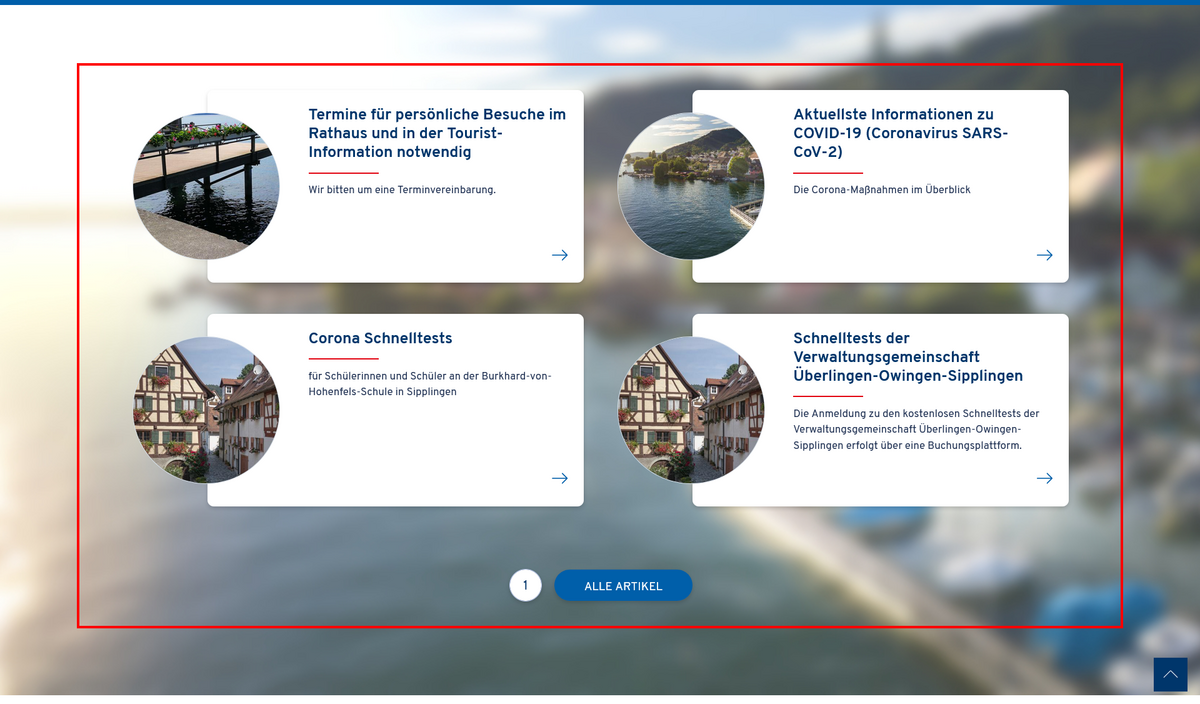Viewport: 1200px width, 704px height.
Task: Click arrow on Corona Schnelltests card
Action: [560, 478]
